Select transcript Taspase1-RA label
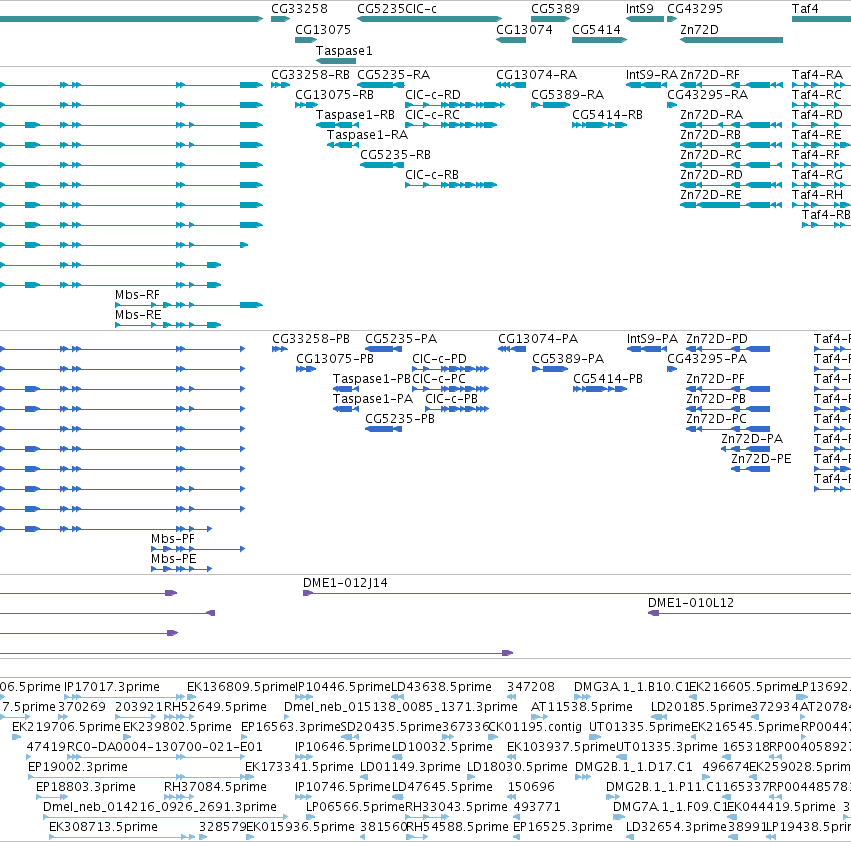 tap(367, 135)
